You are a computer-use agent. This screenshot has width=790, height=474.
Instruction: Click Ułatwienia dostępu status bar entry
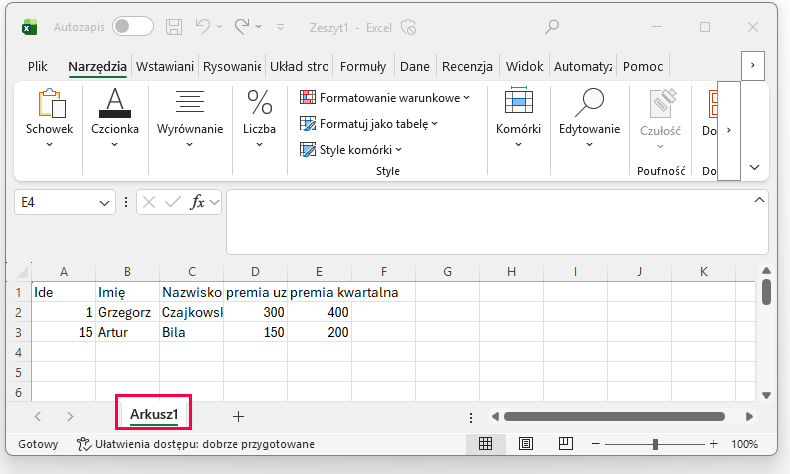point(195,444)
